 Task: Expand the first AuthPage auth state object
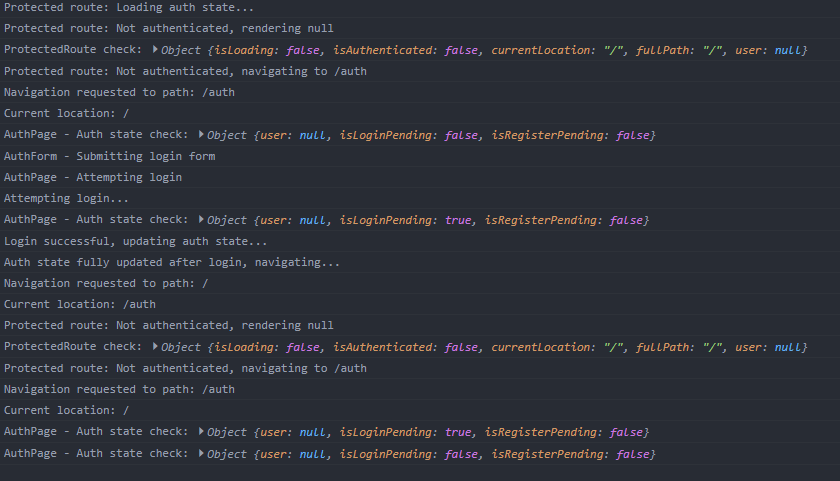point(201,135)
